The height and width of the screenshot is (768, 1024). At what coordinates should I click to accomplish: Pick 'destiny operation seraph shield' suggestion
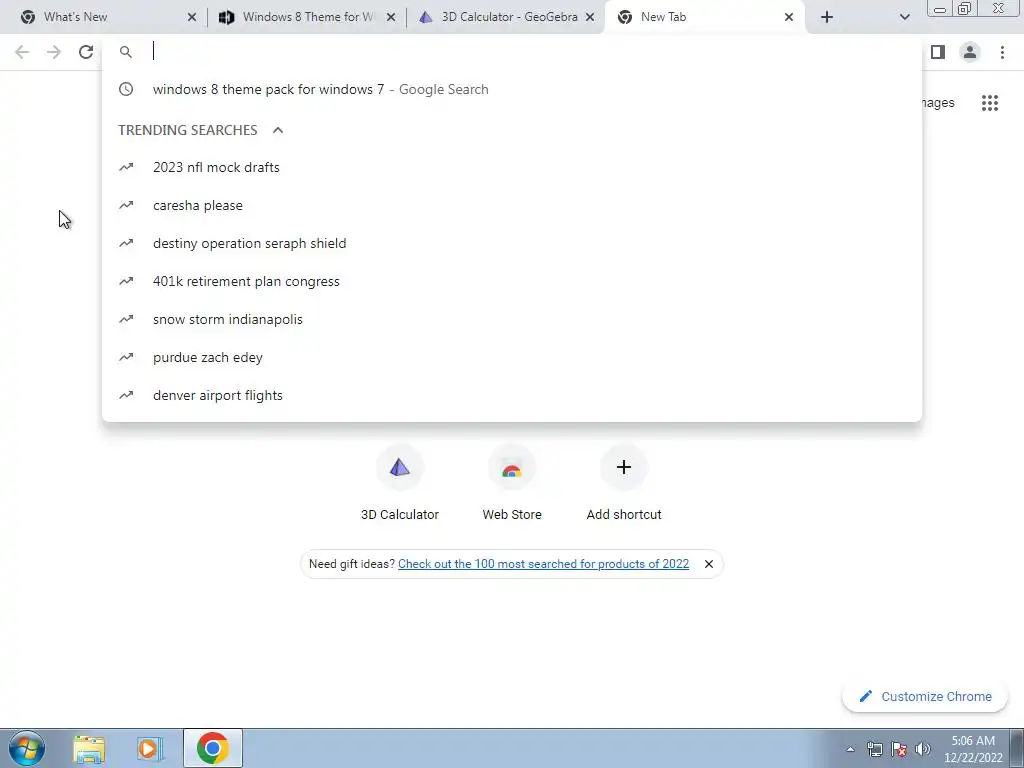[x=512, y=243]
